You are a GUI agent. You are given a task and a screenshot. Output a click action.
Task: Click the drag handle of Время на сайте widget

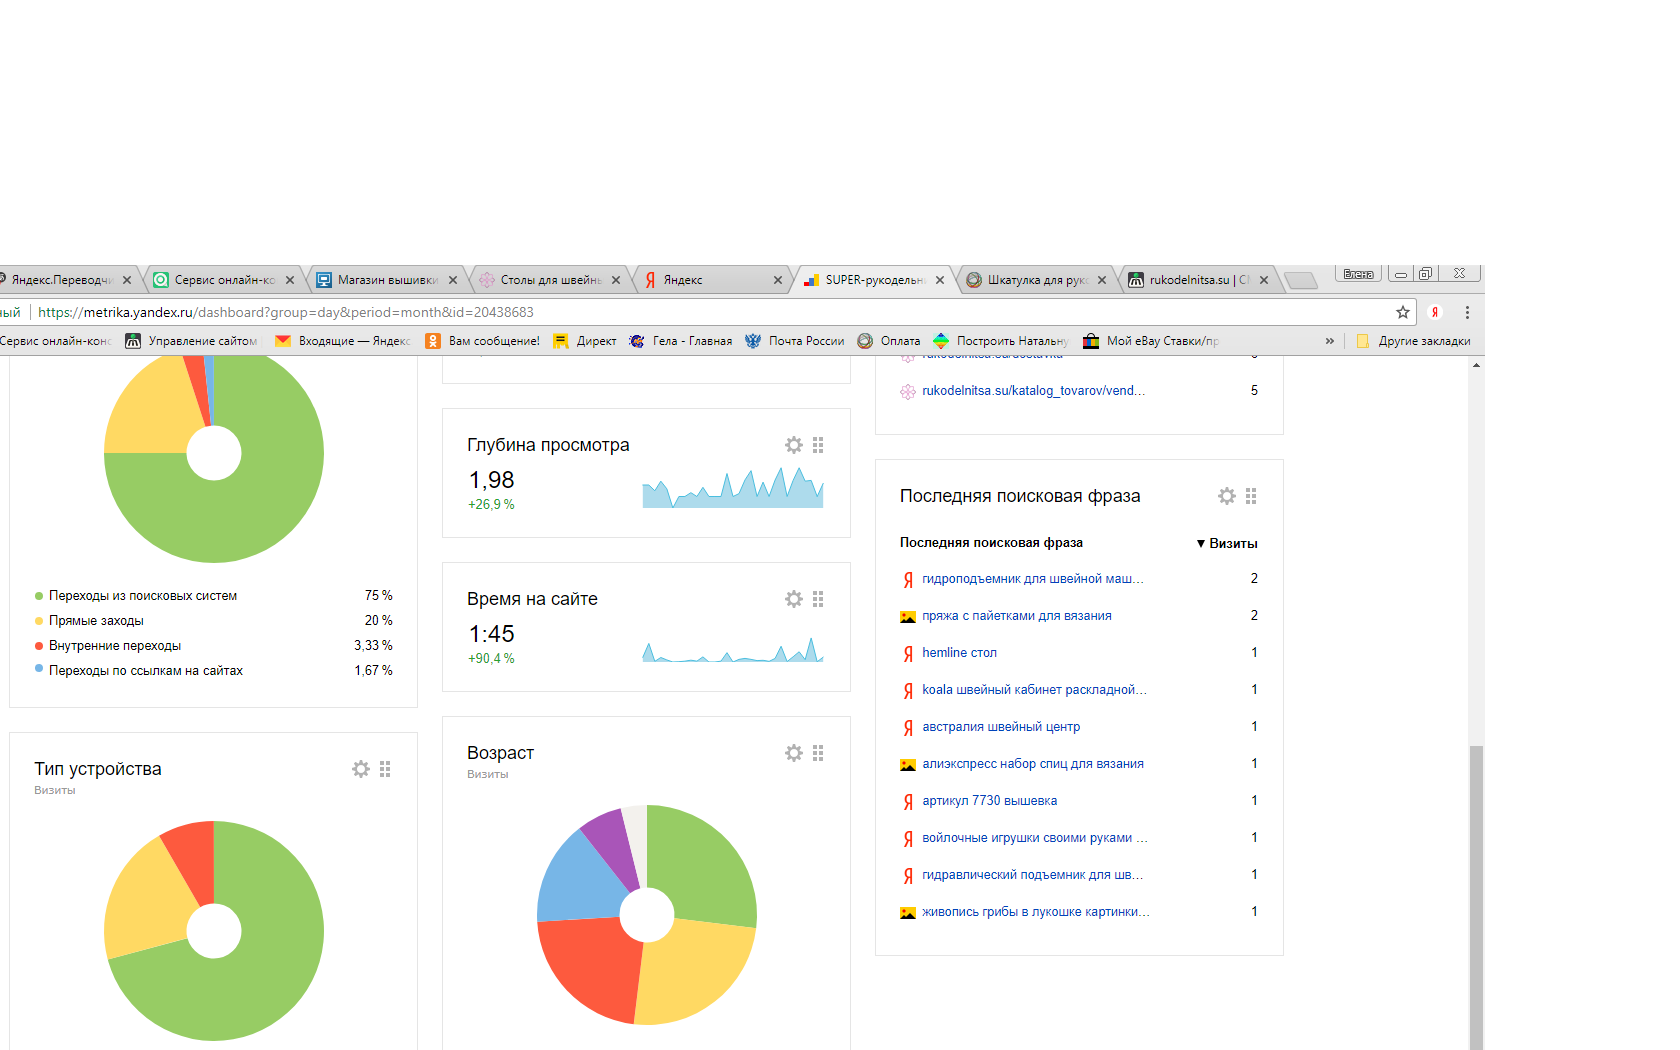[818, 599]
